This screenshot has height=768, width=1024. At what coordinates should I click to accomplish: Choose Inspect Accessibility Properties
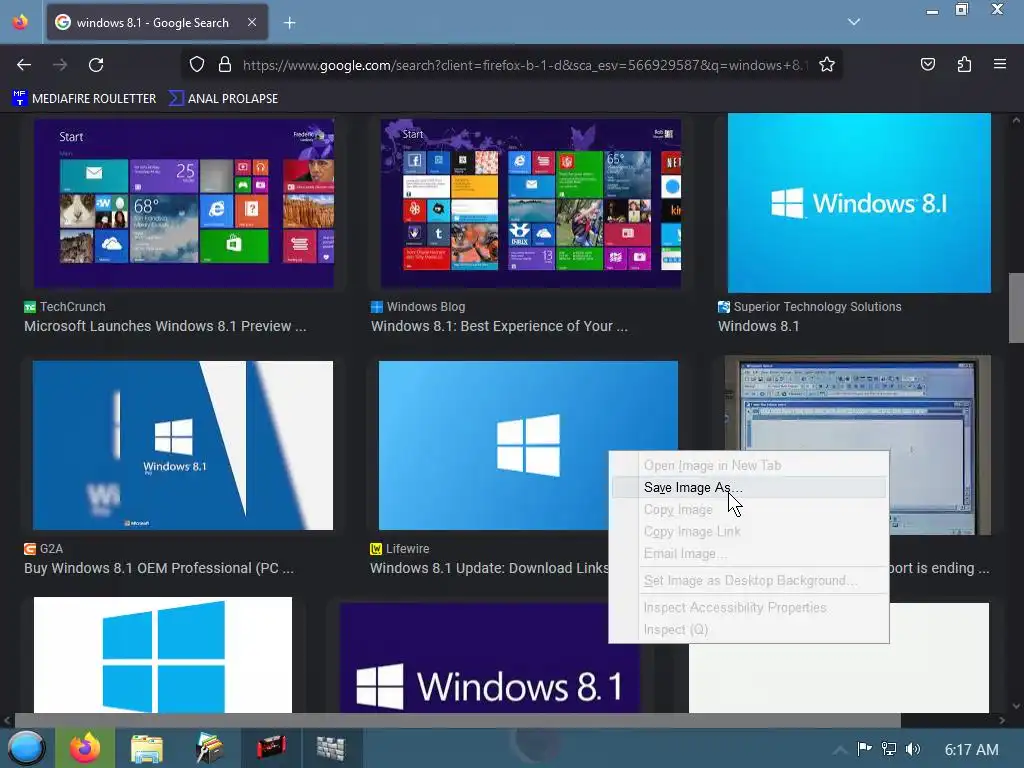(x=748, y=608)
